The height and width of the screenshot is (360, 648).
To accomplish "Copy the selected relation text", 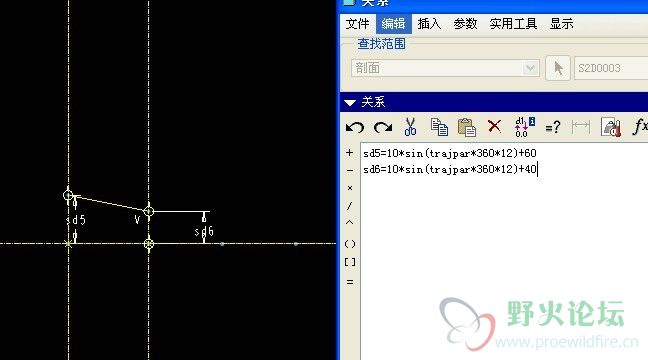I will pos(439,127).
